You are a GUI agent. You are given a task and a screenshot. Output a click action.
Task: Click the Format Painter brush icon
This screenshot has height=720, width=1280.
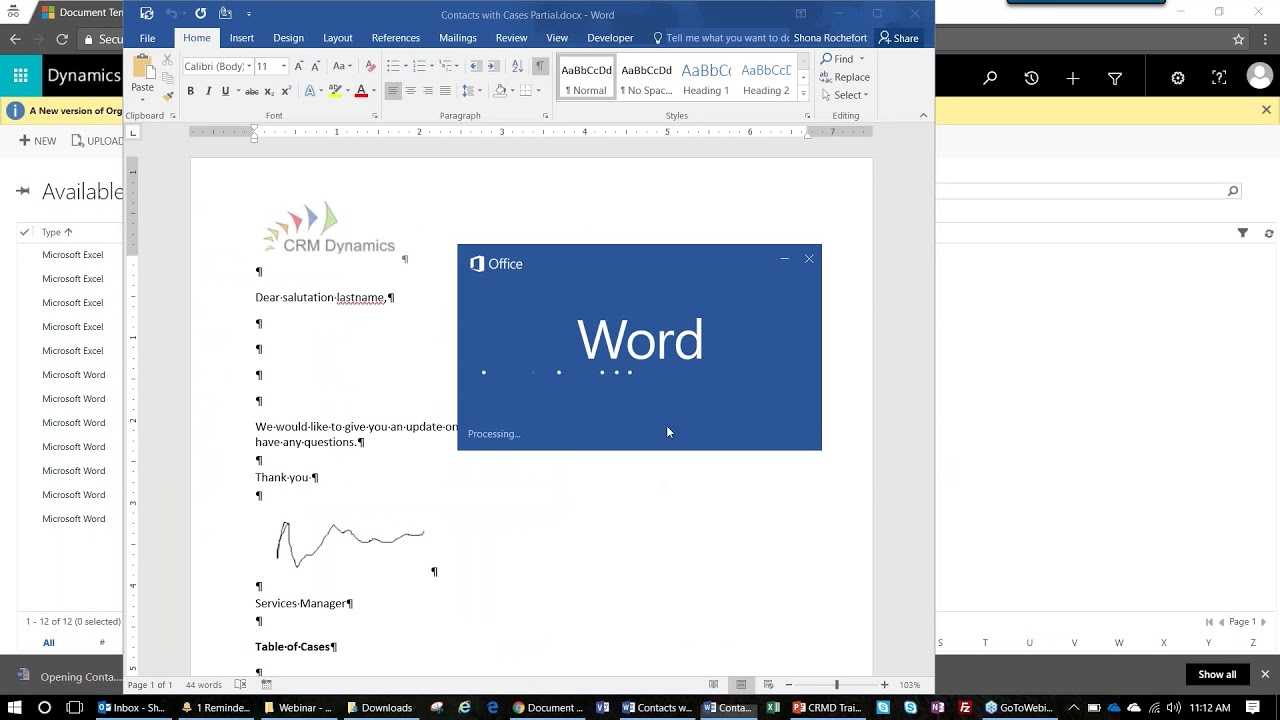pyautogui.click(x=167, y=96)
